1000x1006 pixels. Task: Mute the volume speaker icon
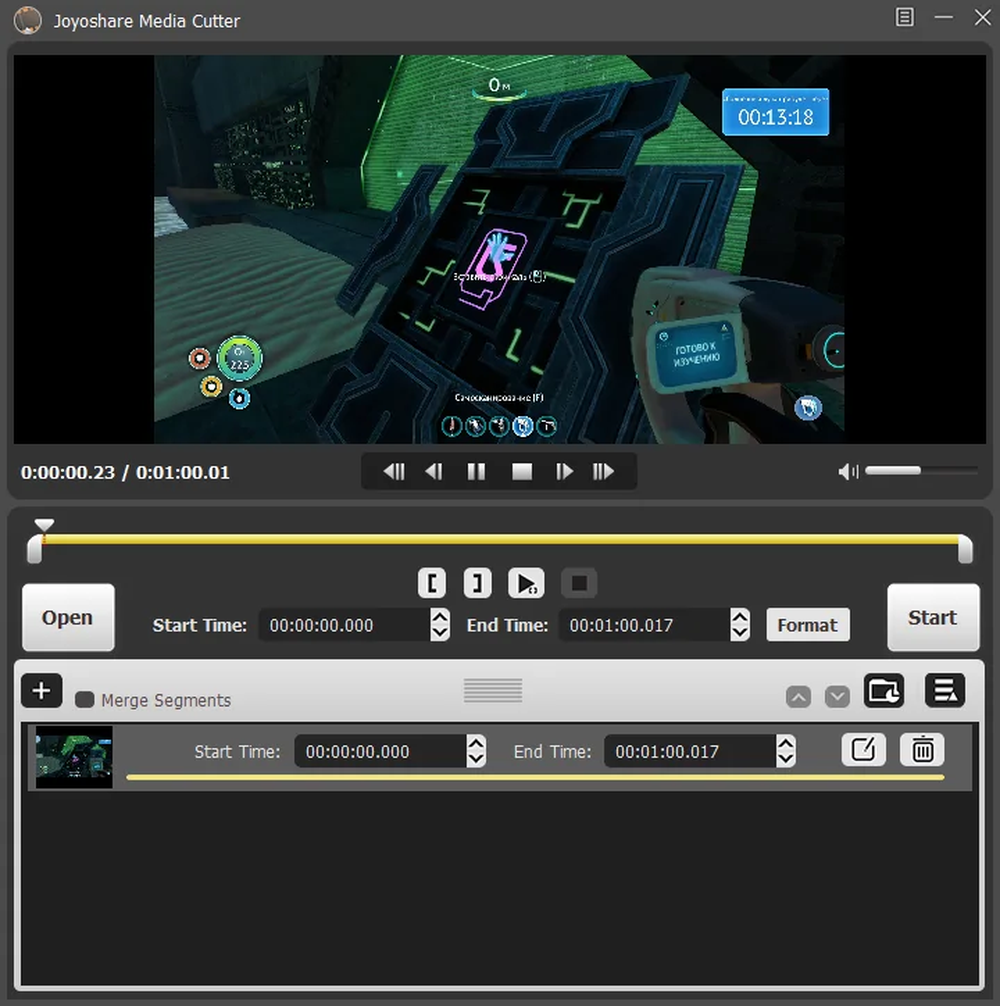[847, 472]
